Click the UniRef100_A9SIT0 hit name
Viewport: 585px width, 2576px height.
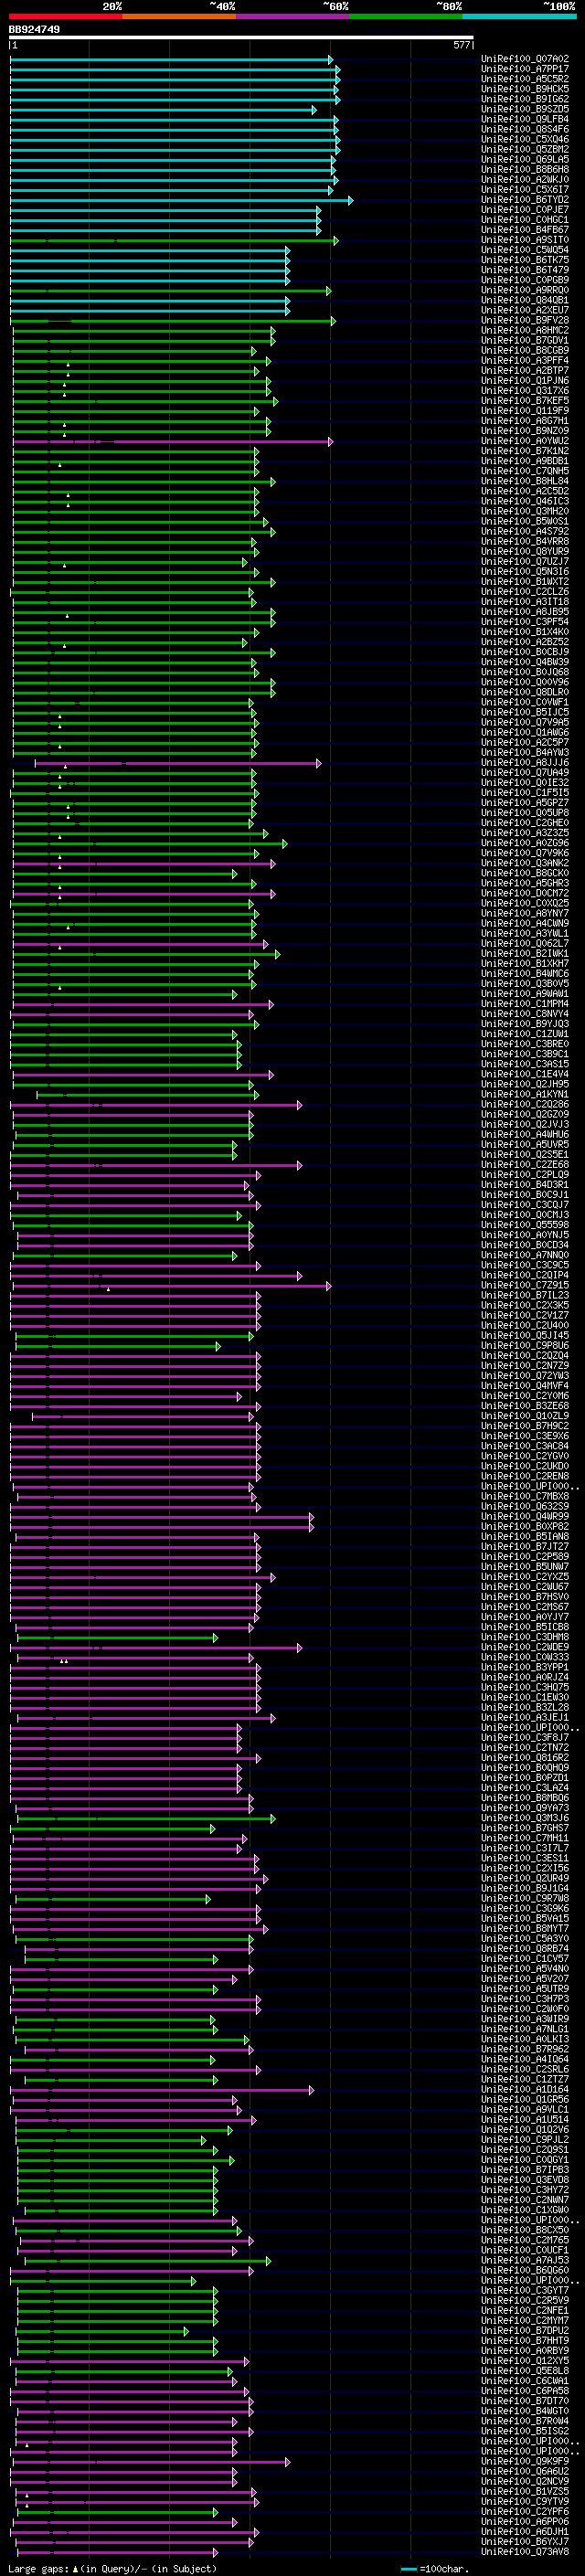tap(525, 240)
